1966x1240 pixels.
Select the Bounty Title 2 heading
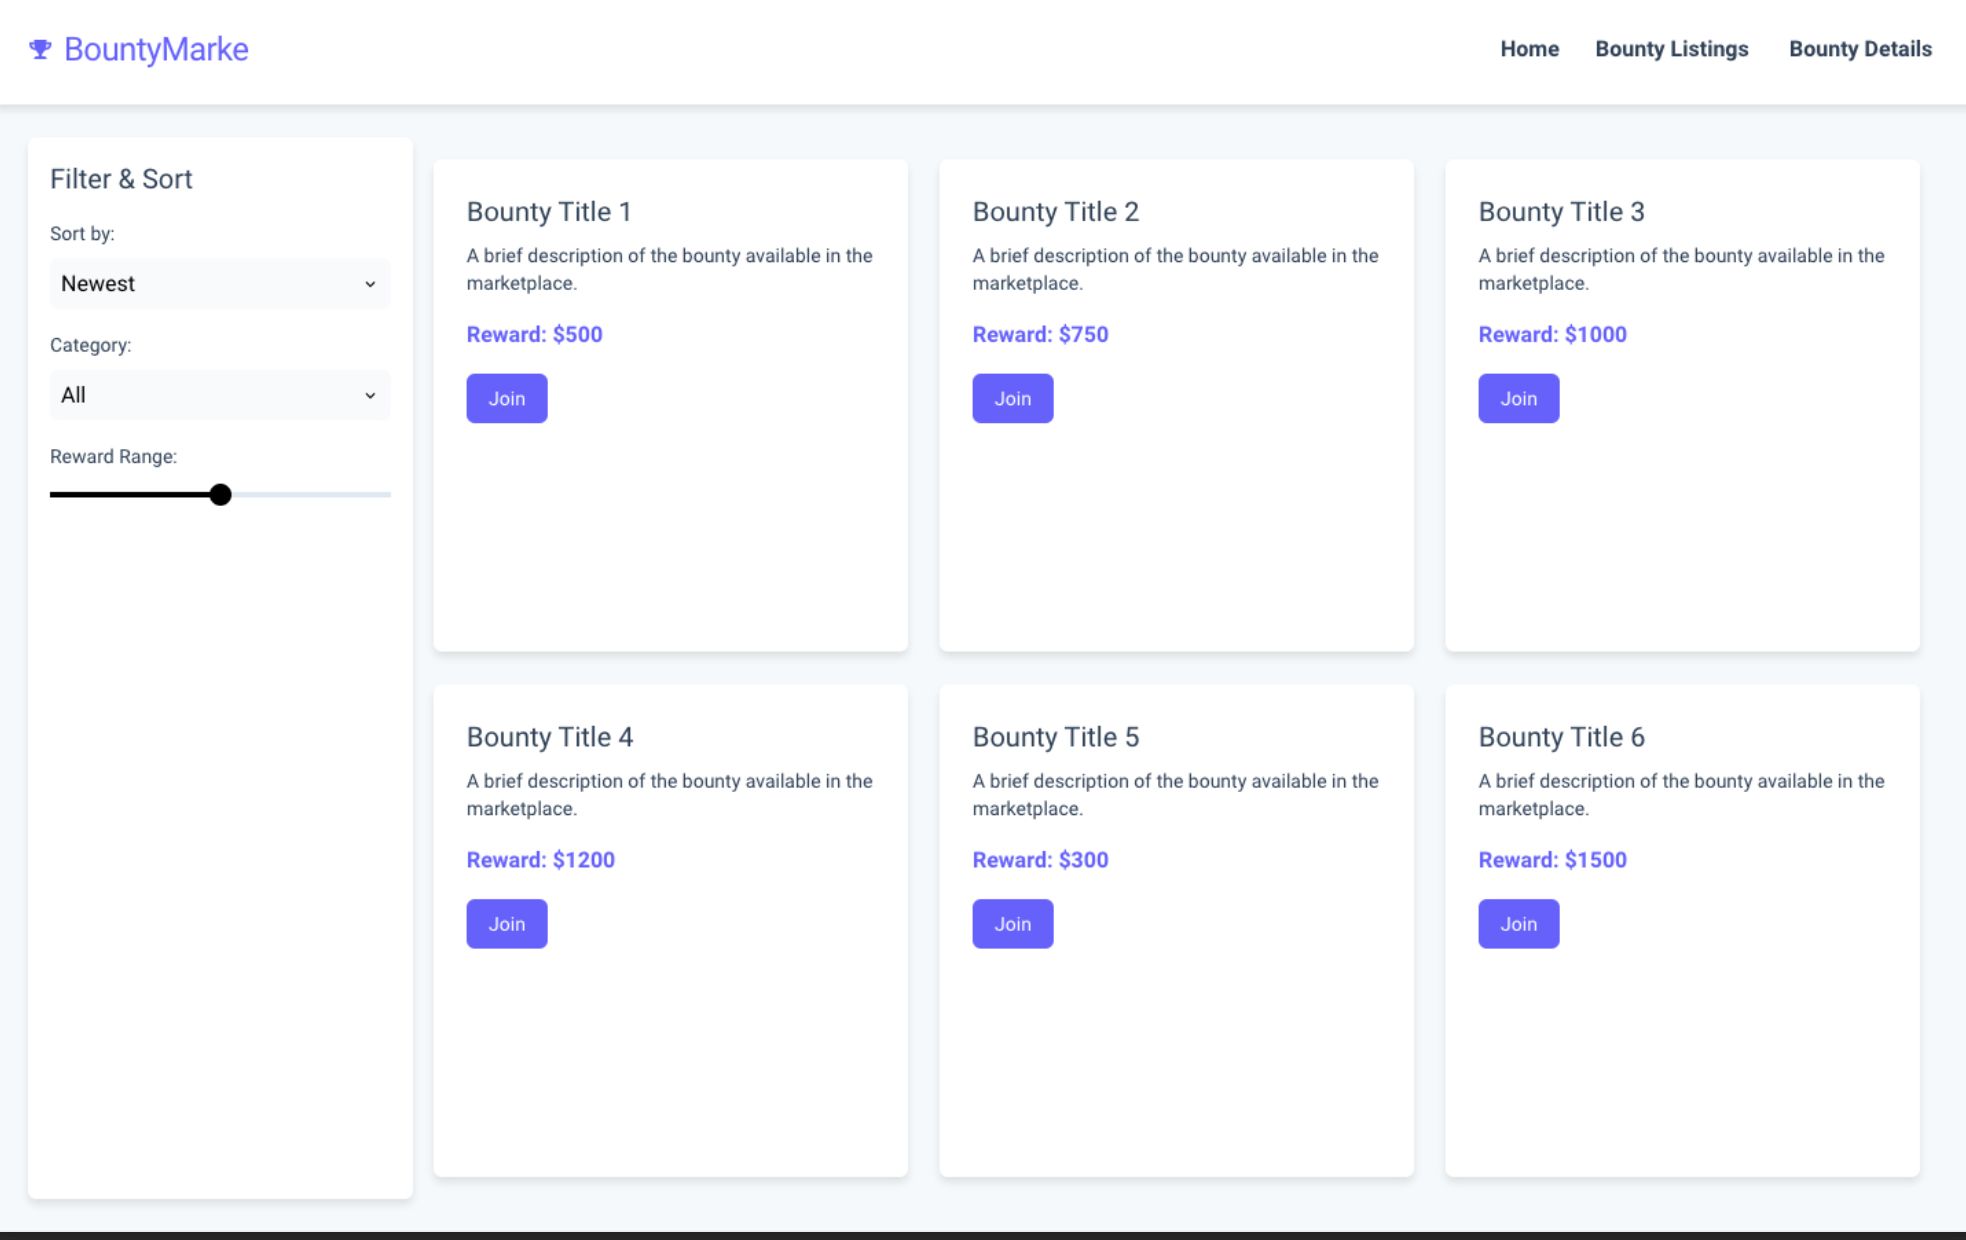[x=1056, y=212]
